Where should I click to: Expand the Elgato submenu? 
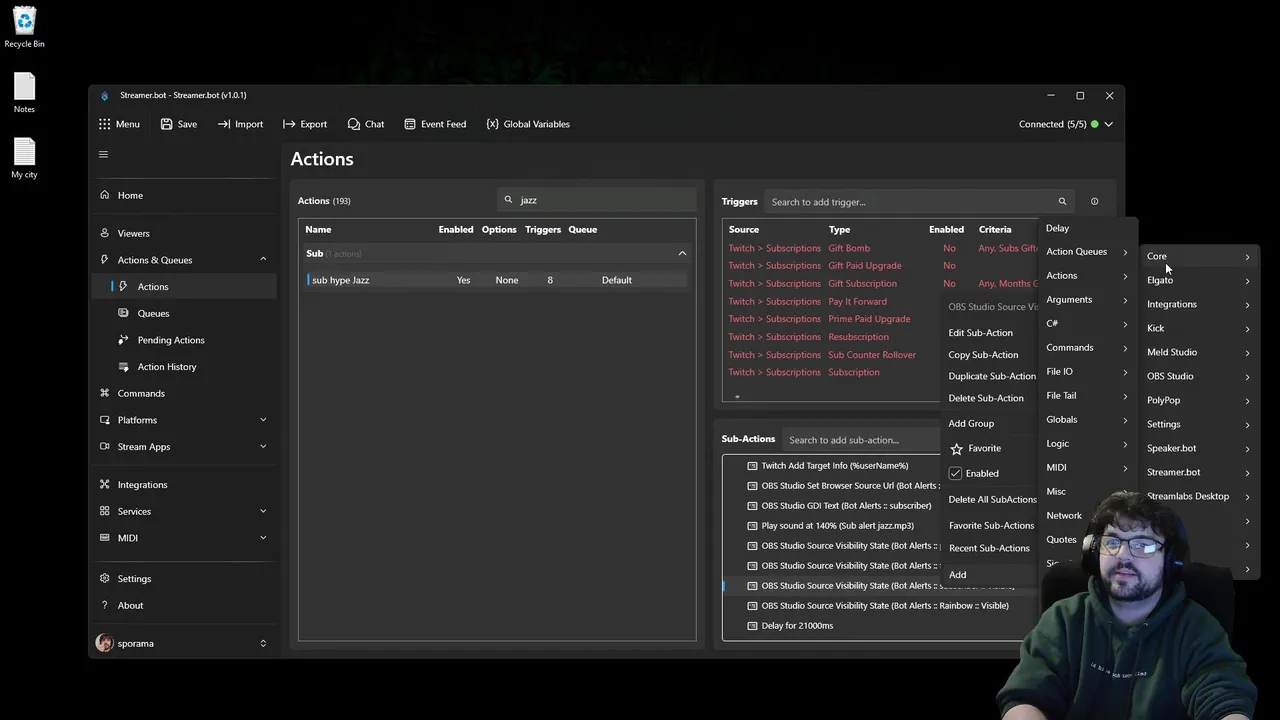1198,281
